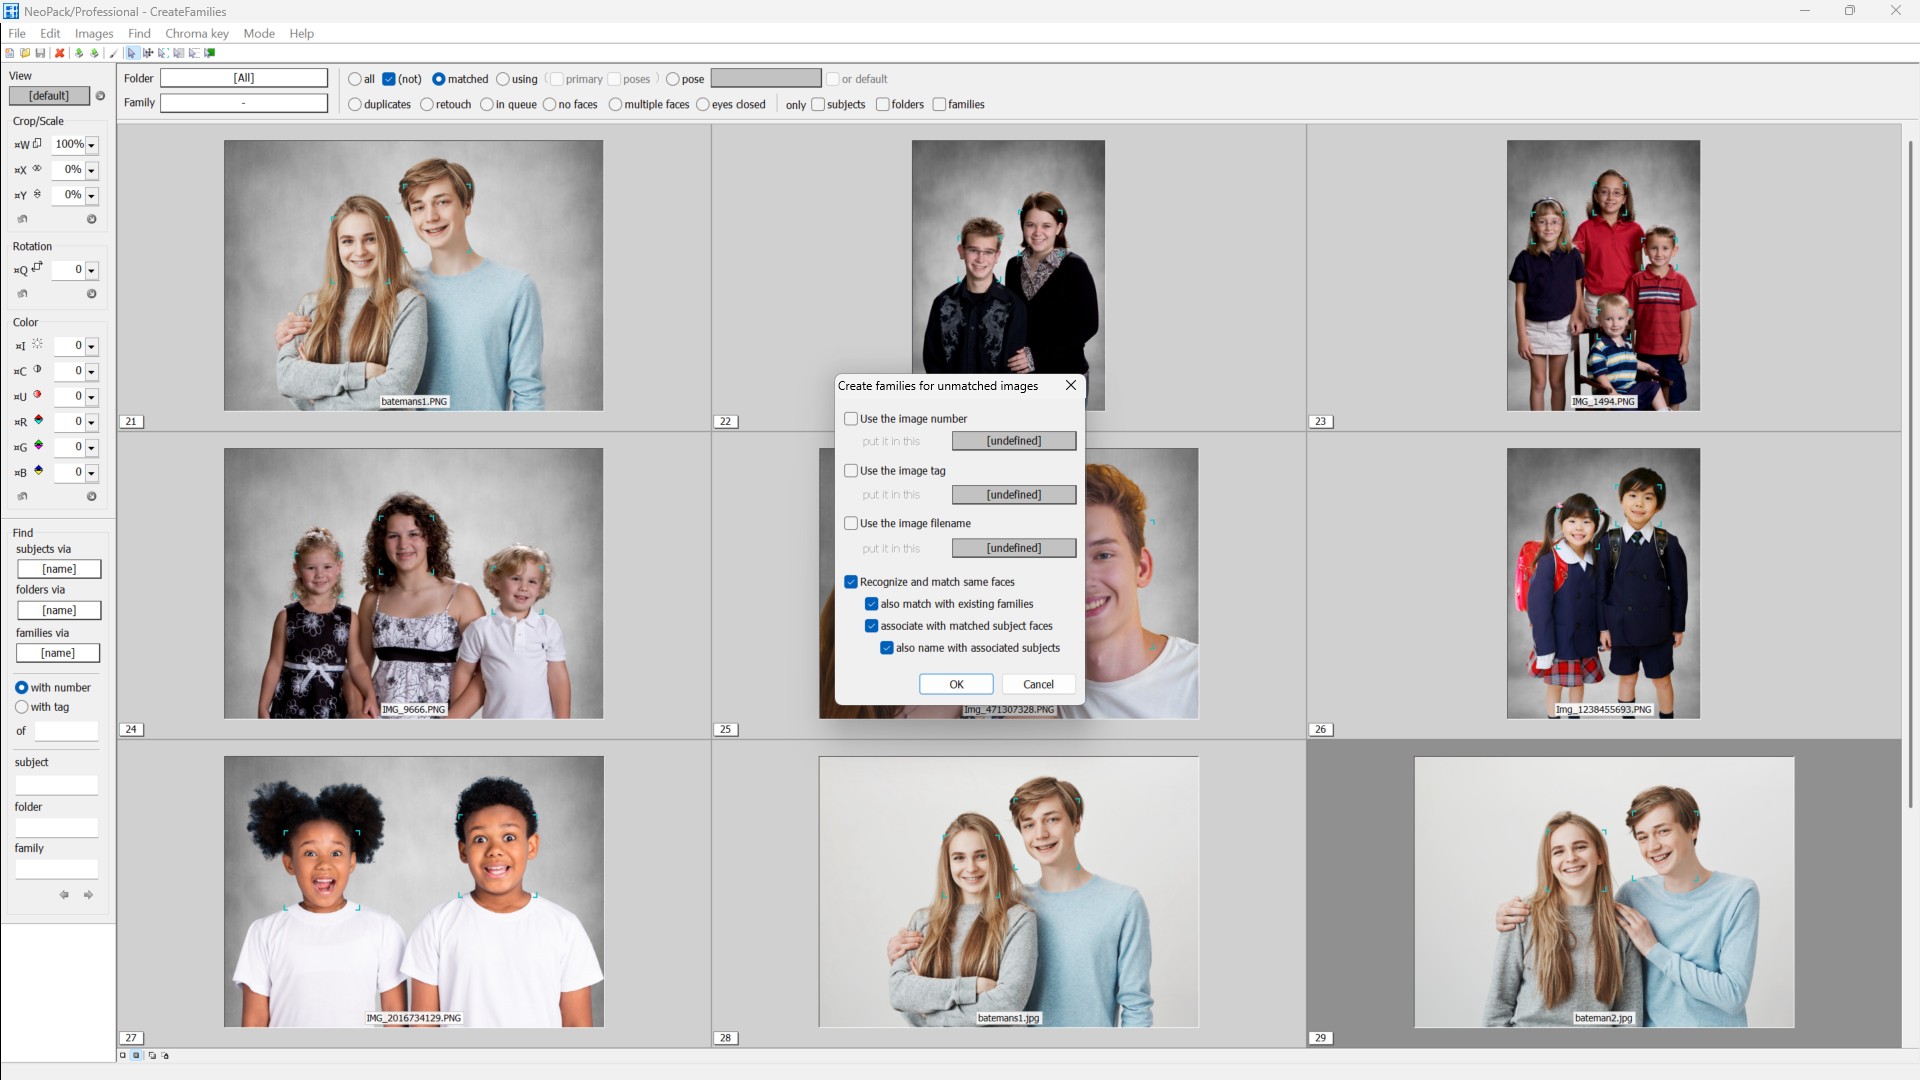This screenshot has height=1080, width=1920.
Task: Open the C contrast value dropdown
Action: click(91, 372)
